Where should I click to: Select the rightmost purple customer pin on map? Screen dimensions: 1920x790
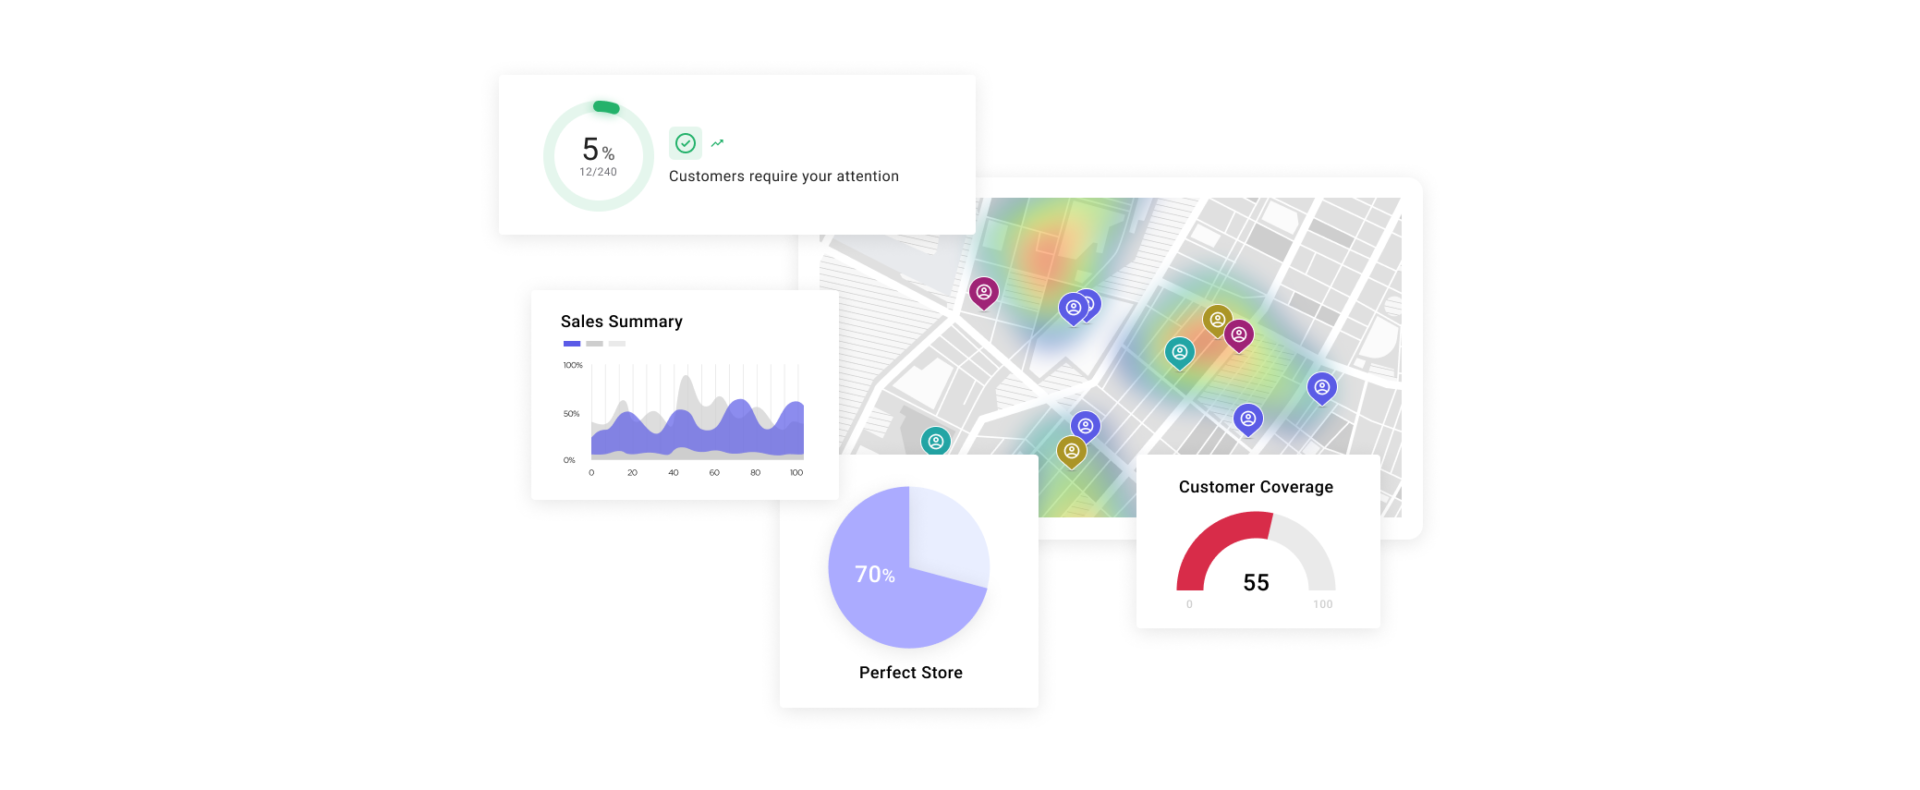1322,388
